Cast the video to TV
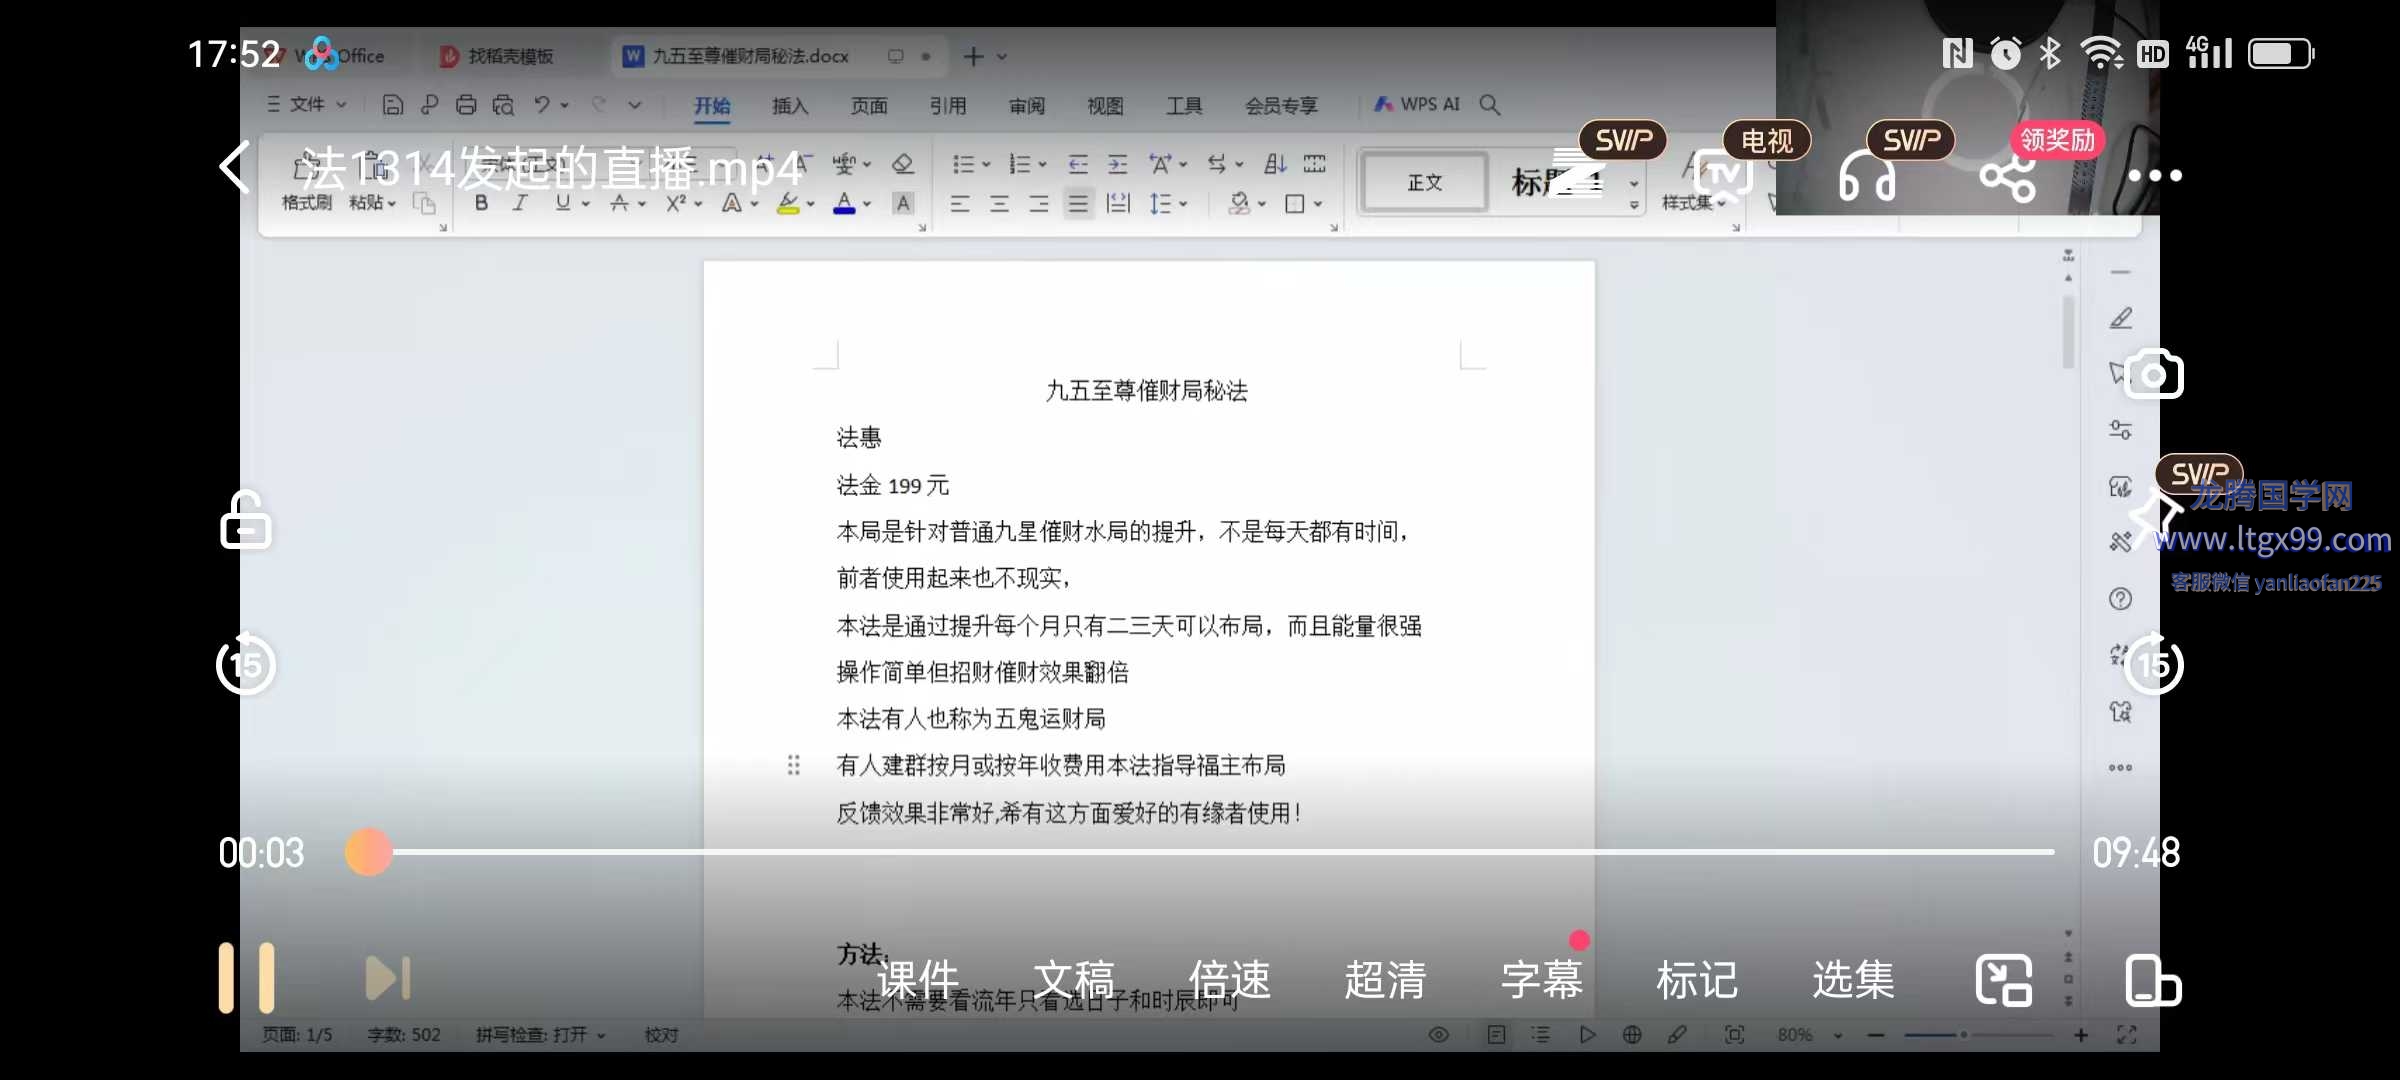 [x=1724, y=174]
